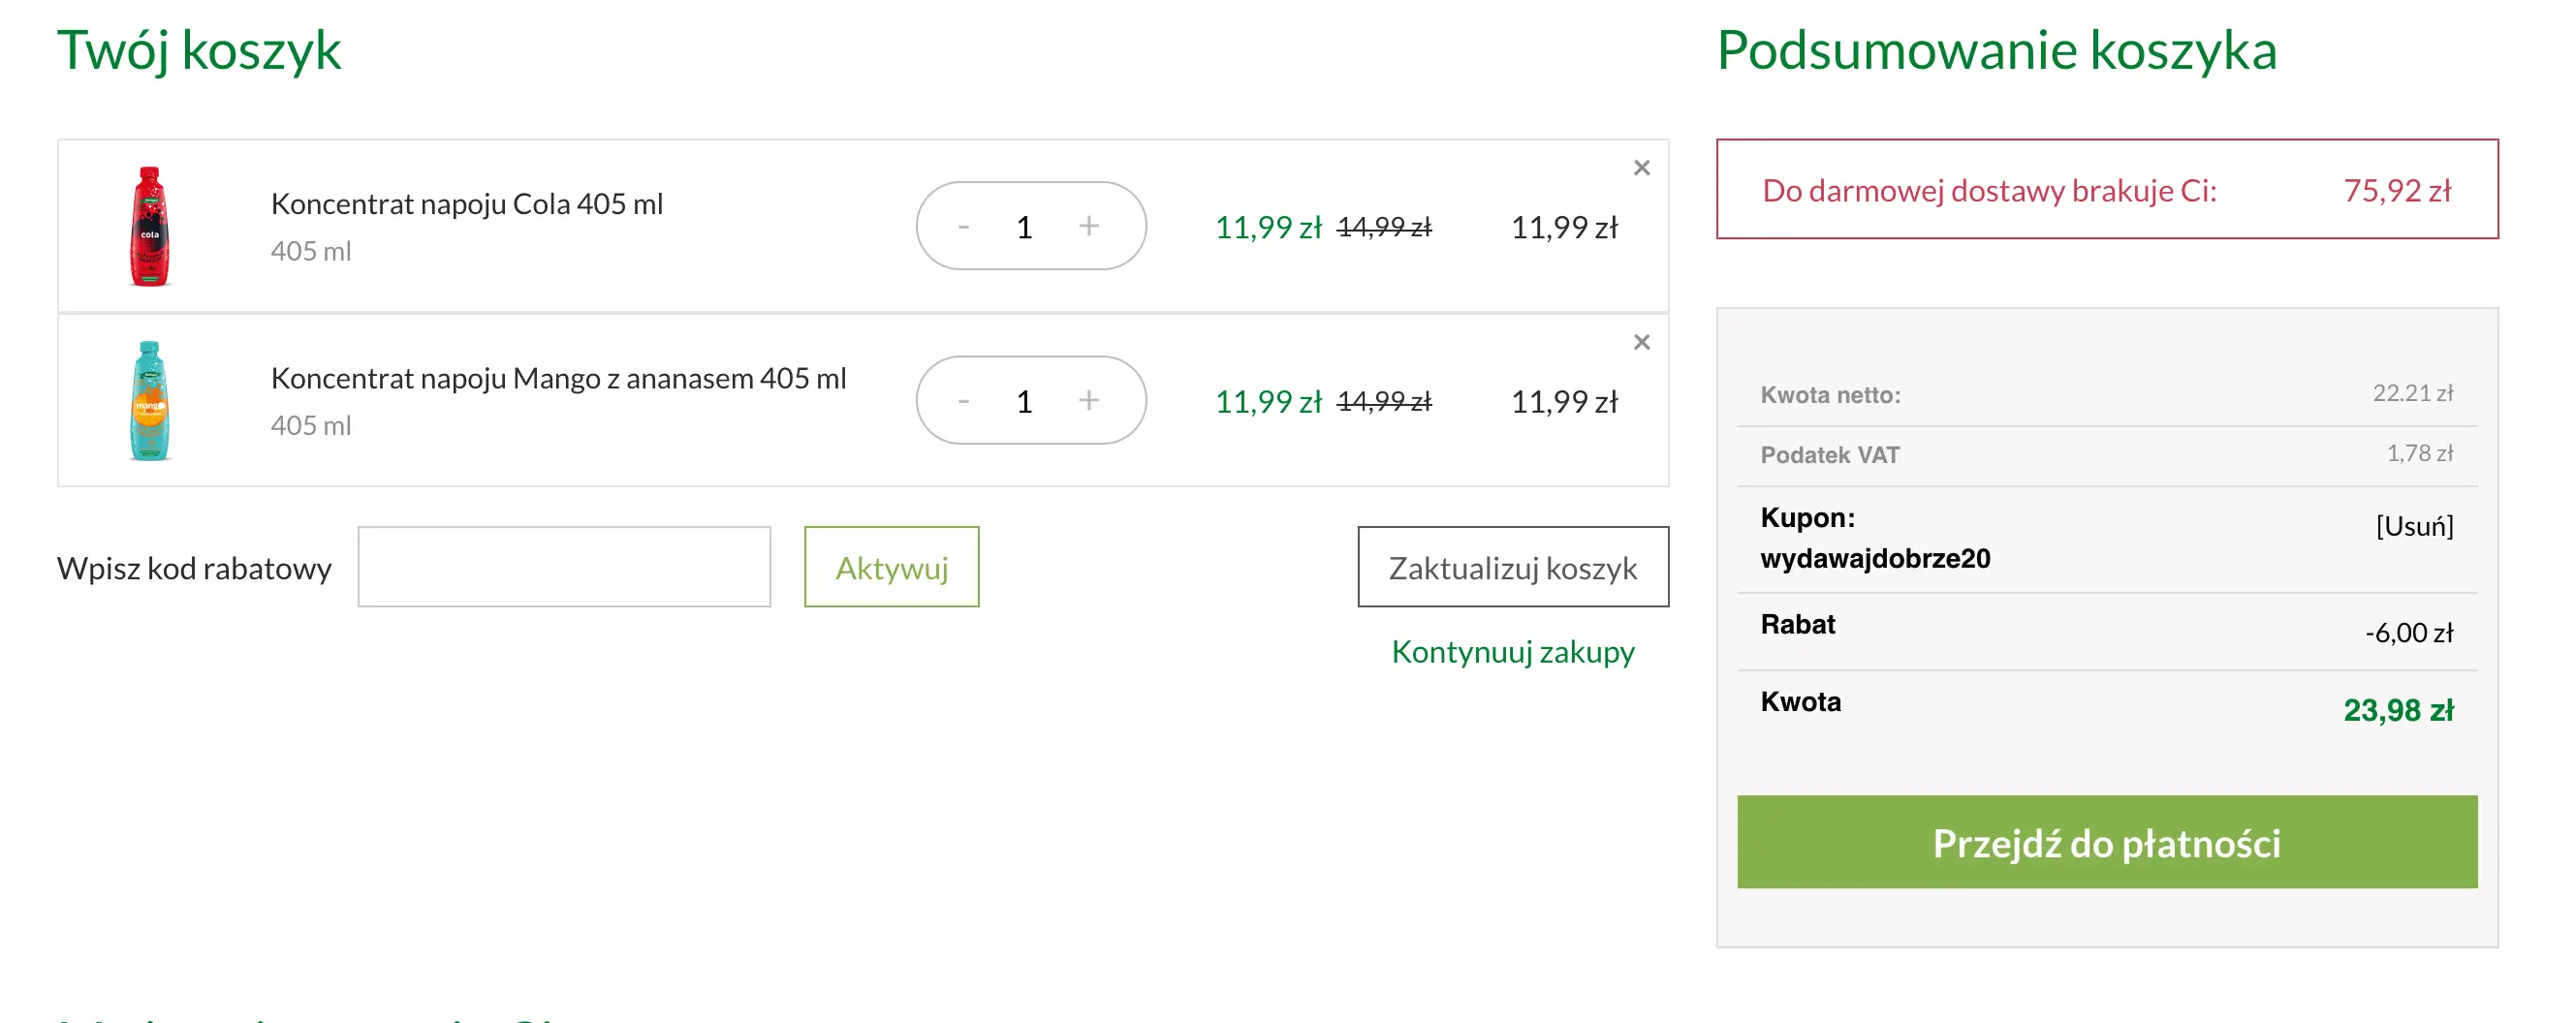The height and width of the screenshot is (1023, 2576).
Task: Decrease quantity of Cola concentrate
Action: coord(964,226)
